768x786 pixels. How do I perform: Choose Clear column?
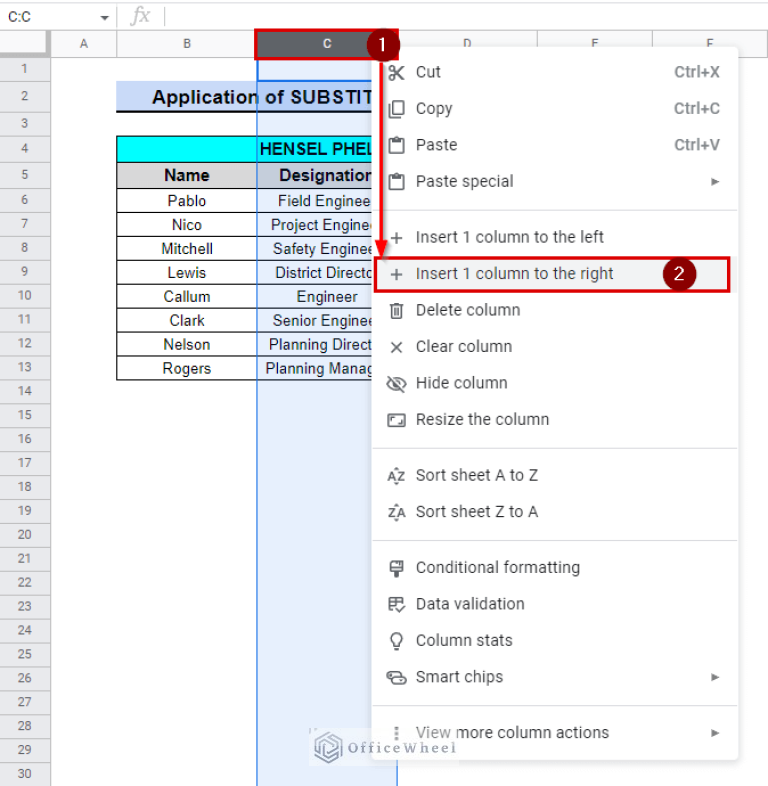(555, 347)
